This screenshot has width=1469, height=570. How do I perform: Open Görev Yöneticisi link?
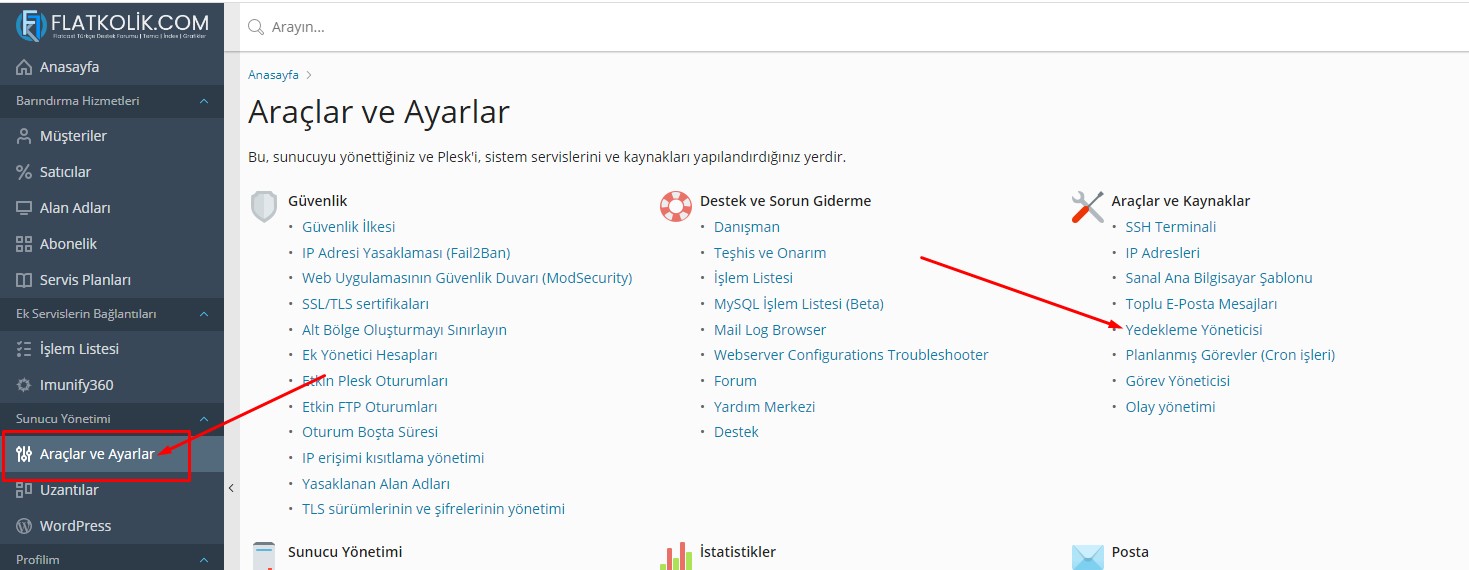pyautogui.click(x=1178, y=381)
